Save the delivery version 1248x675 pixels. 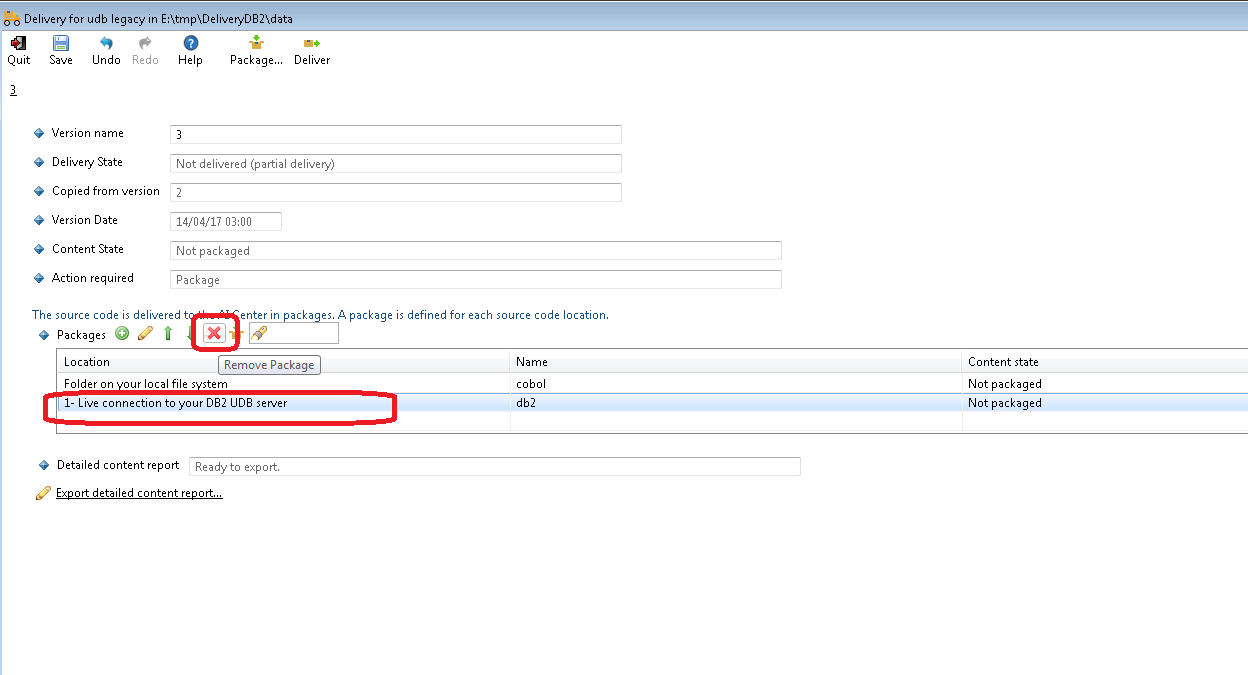(61, 44)
